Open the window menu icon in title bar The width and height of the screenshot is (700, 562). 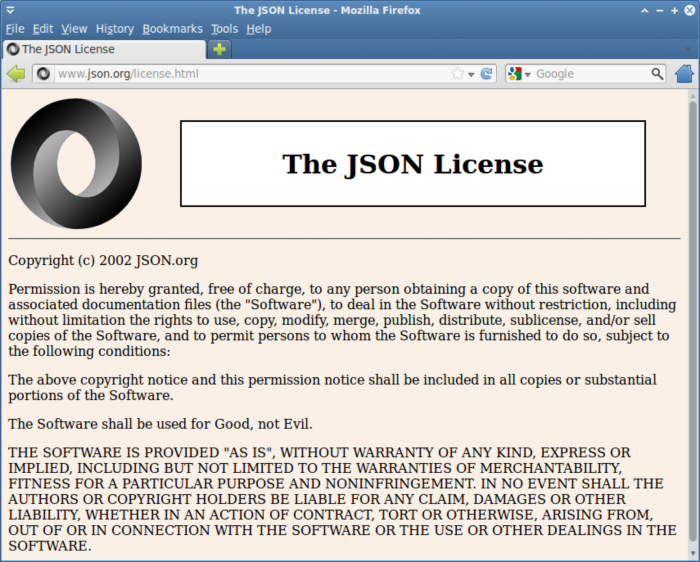click(10, 10)
